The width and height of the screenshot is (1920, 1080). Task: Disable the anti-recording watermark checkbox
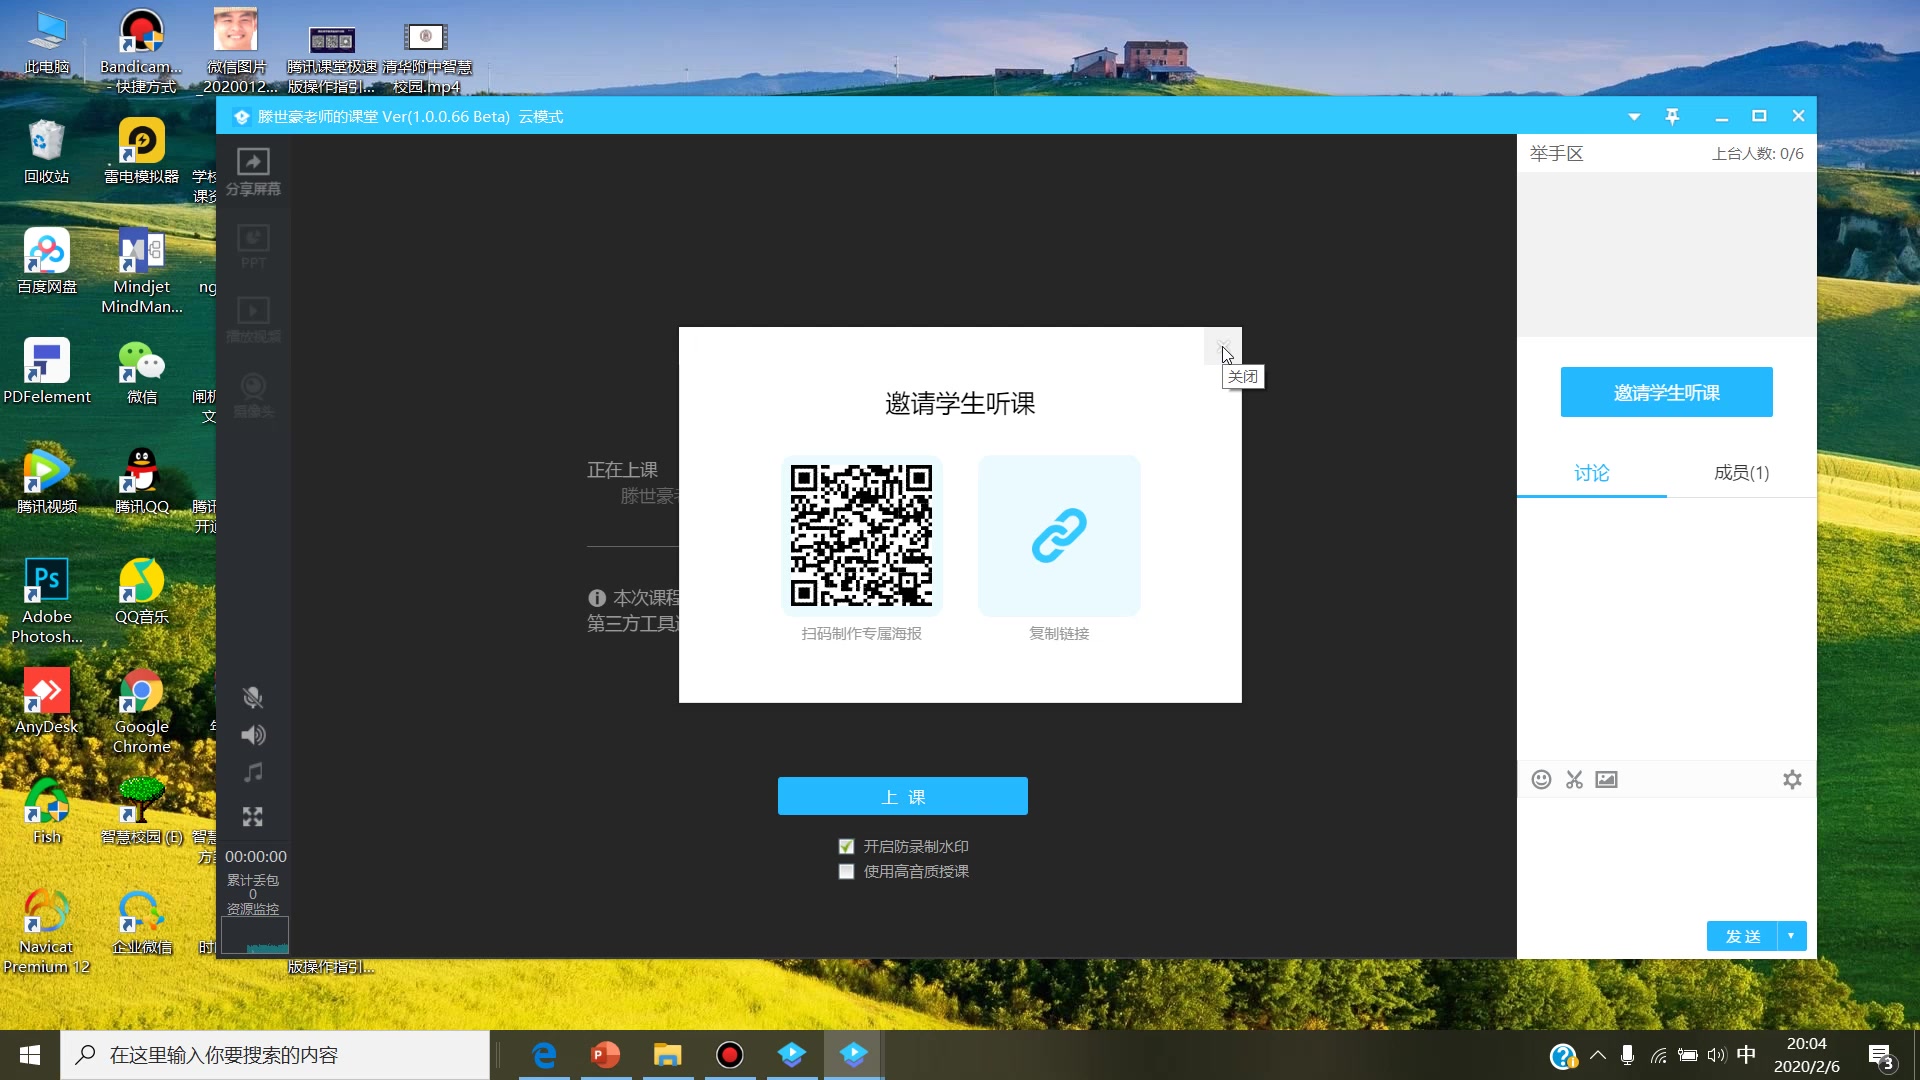coord(846,847)
